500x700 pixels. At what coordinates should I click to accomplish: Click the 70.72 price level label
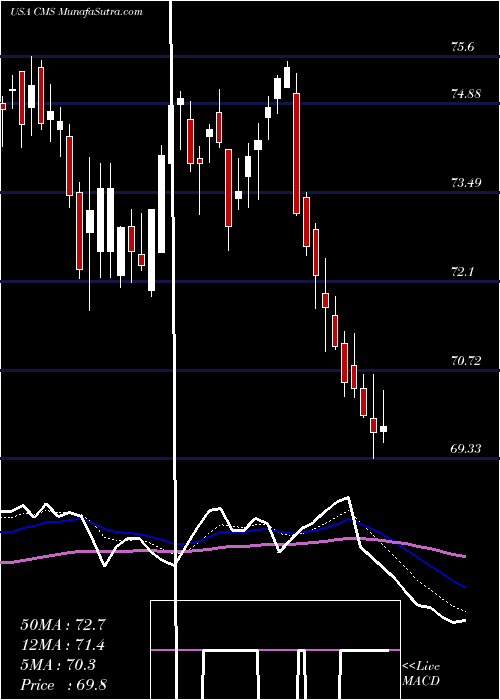[x=467, y=360]
